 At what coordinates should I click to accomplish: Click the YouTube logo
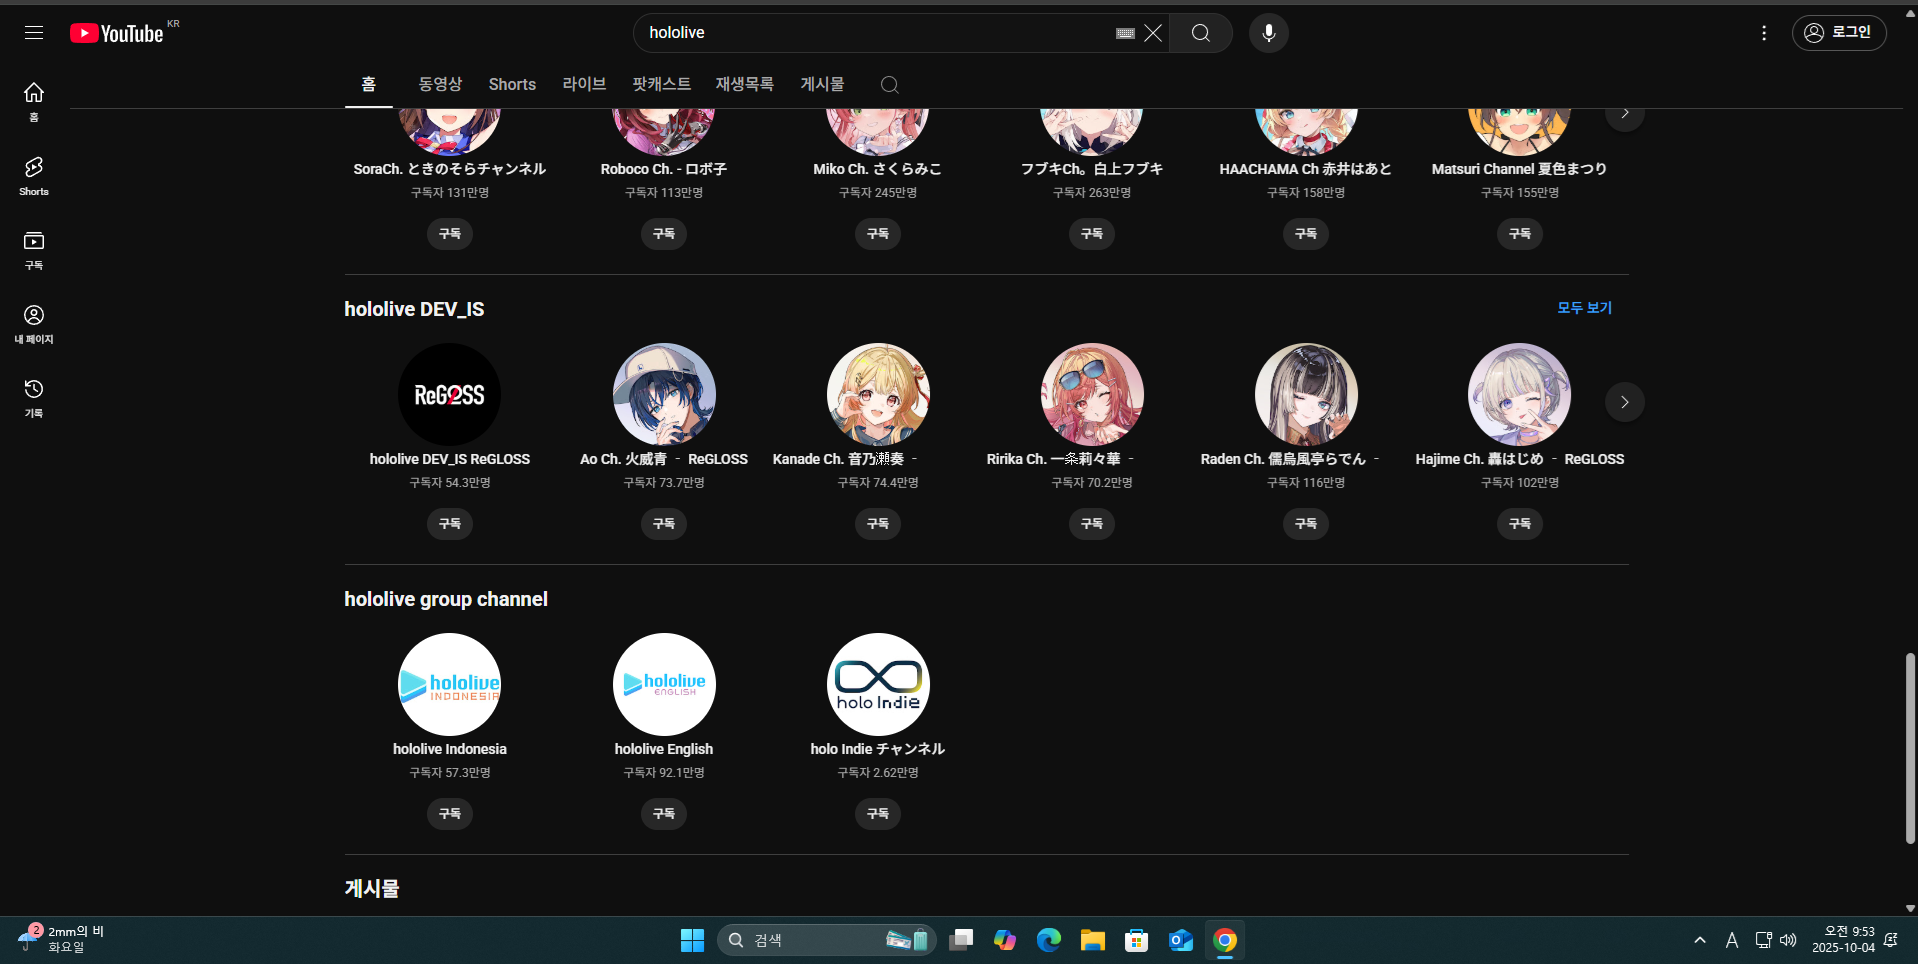click(117, 33)
